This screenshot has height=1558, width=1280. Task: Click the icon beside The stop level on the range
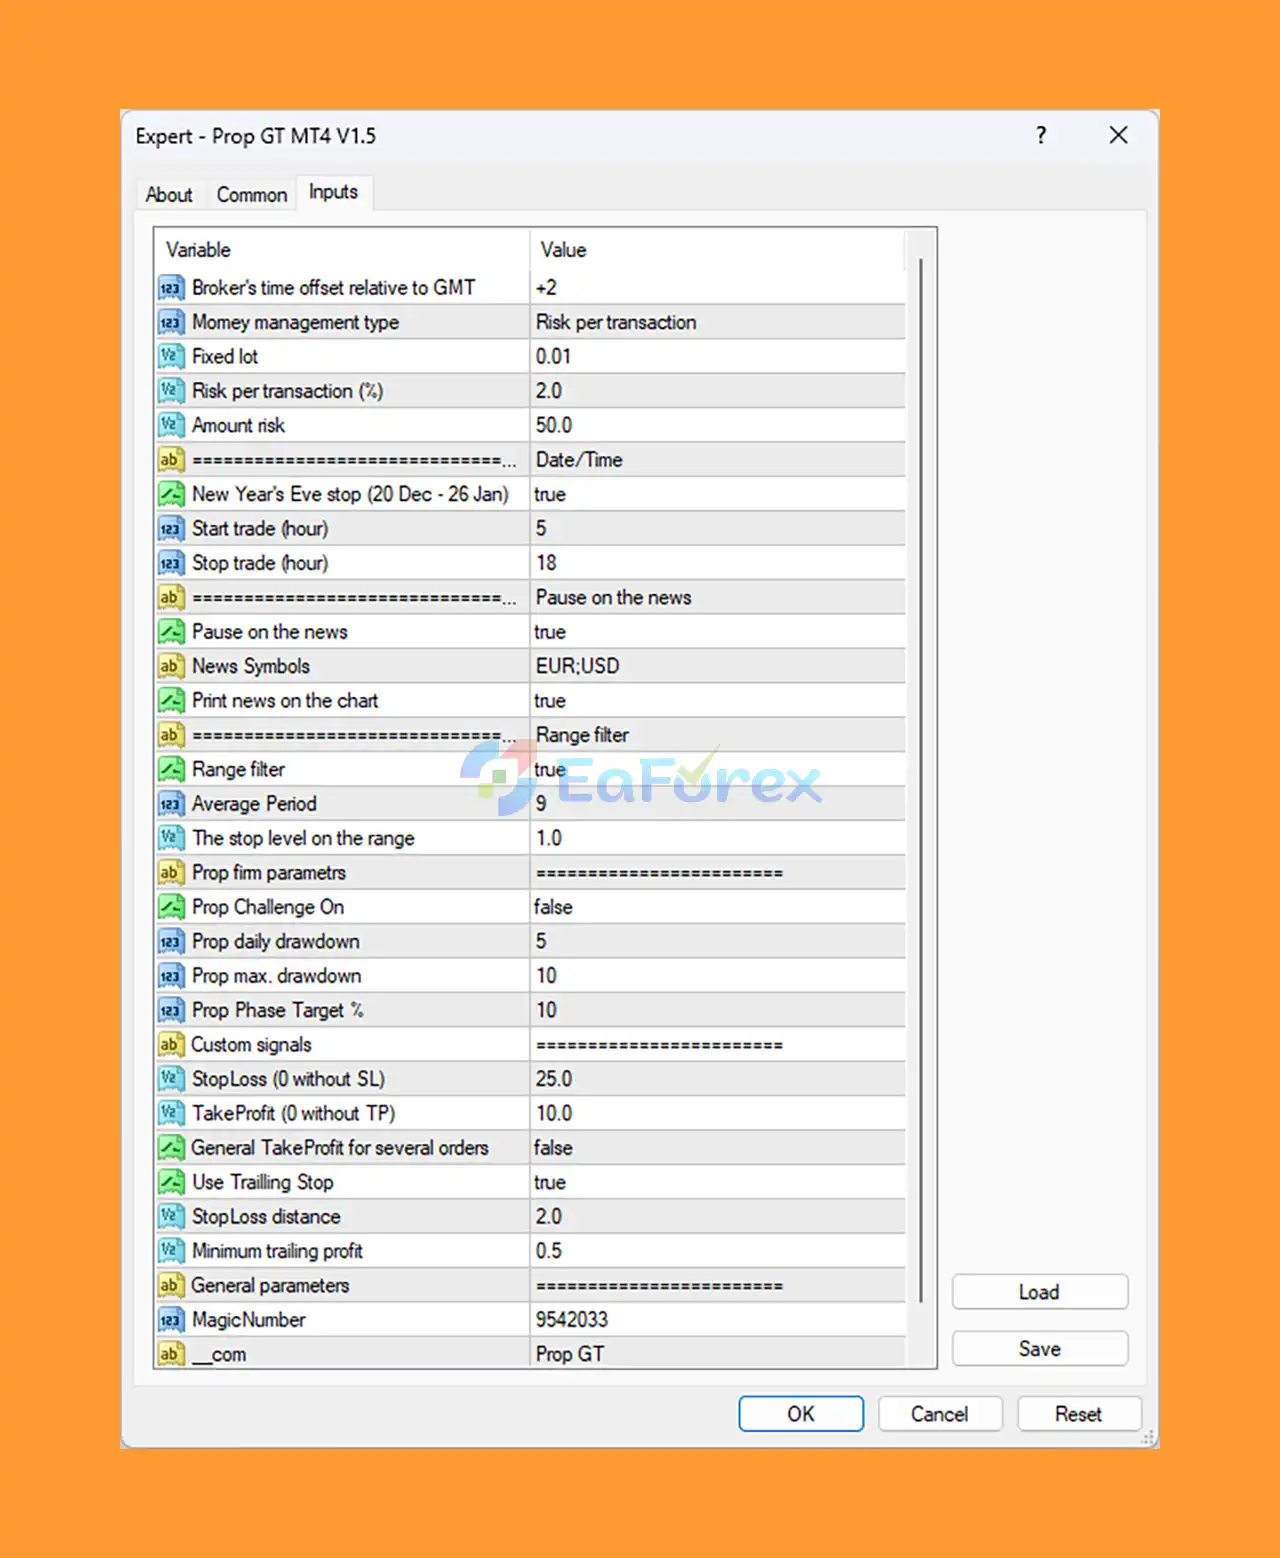[171, 838]
